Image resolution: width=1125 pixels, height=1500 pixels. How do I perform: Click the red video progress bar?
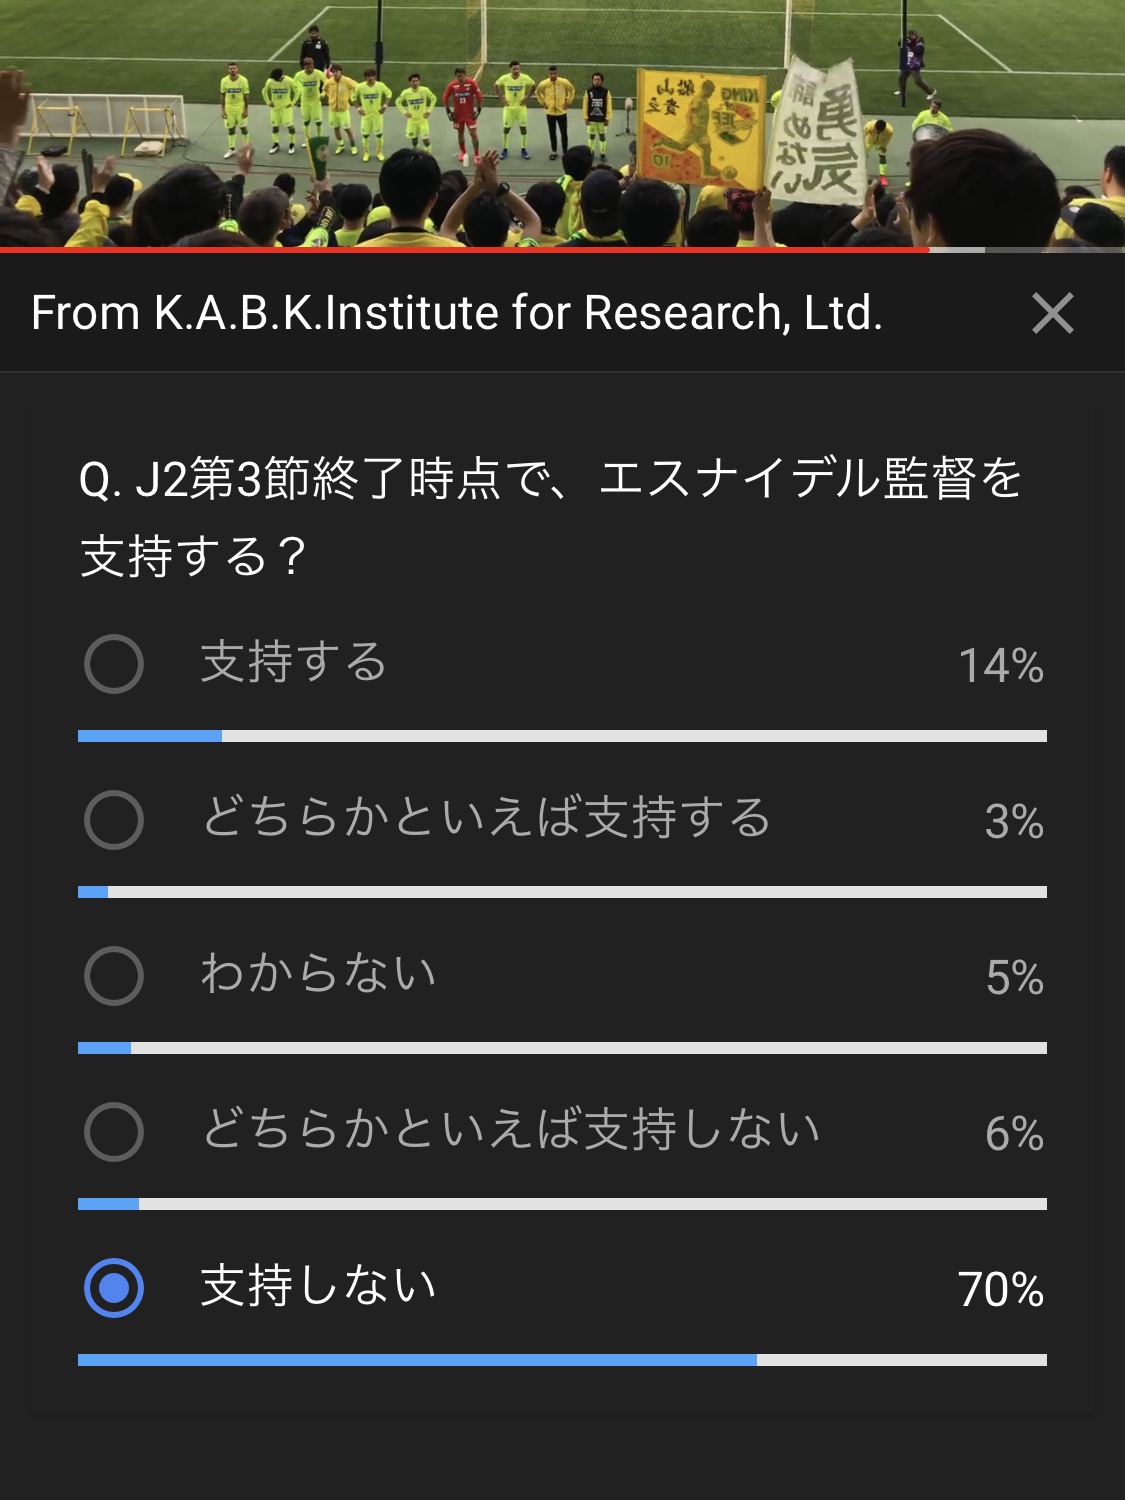tap(464, 249)
